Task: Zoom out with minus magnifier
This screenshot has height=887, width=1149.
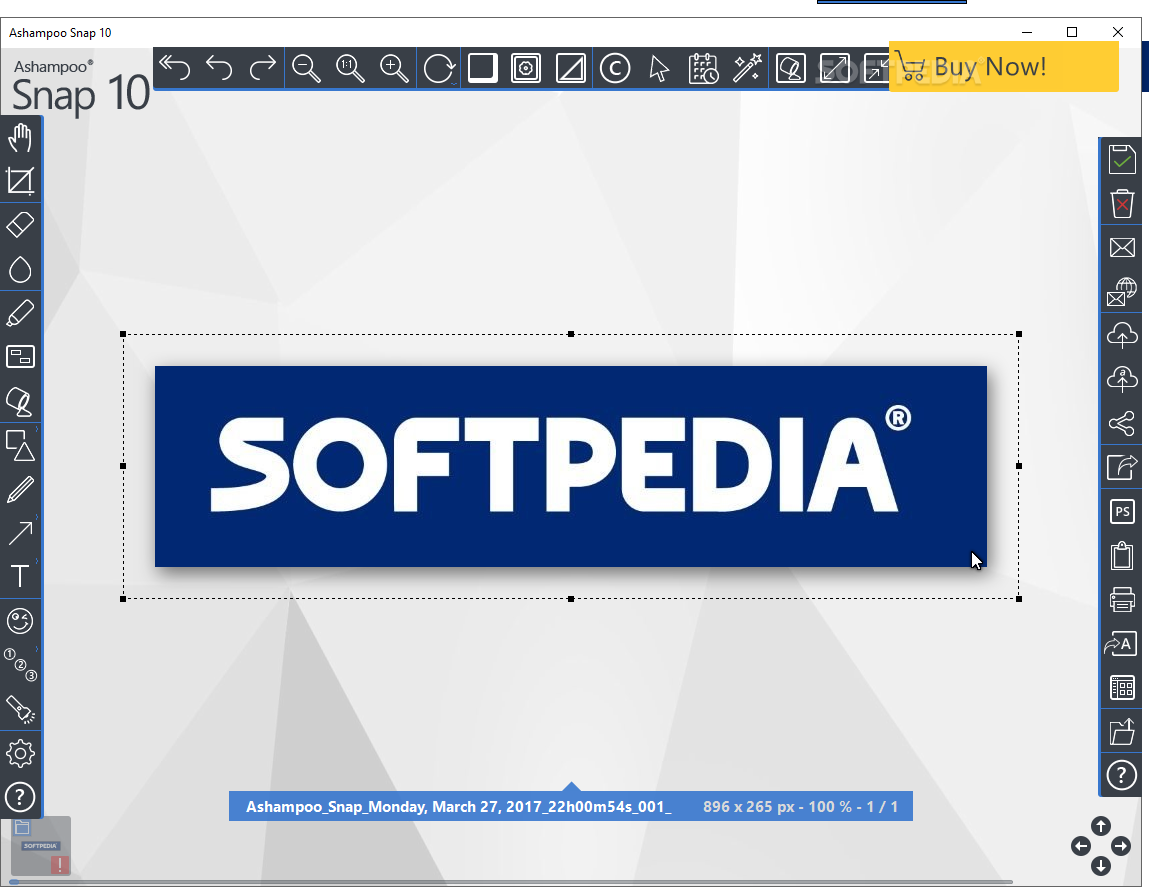Action: tap(306, 68)
